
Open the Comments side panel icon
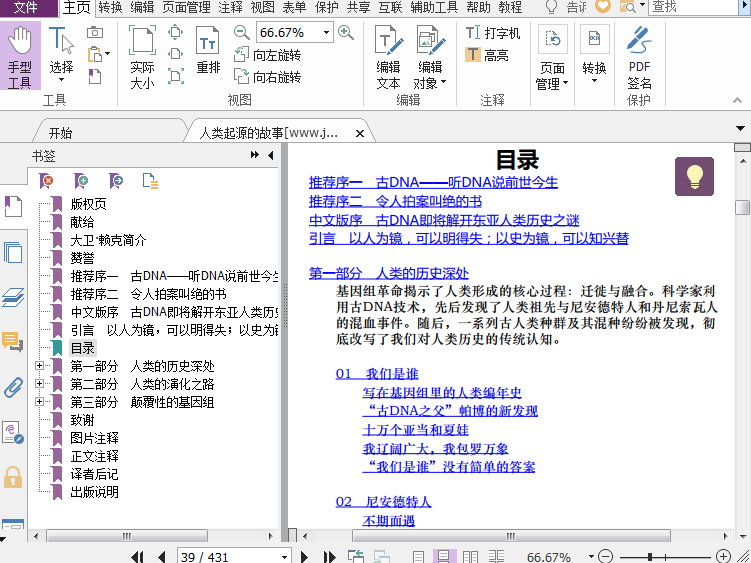click(x=13, y=342)
